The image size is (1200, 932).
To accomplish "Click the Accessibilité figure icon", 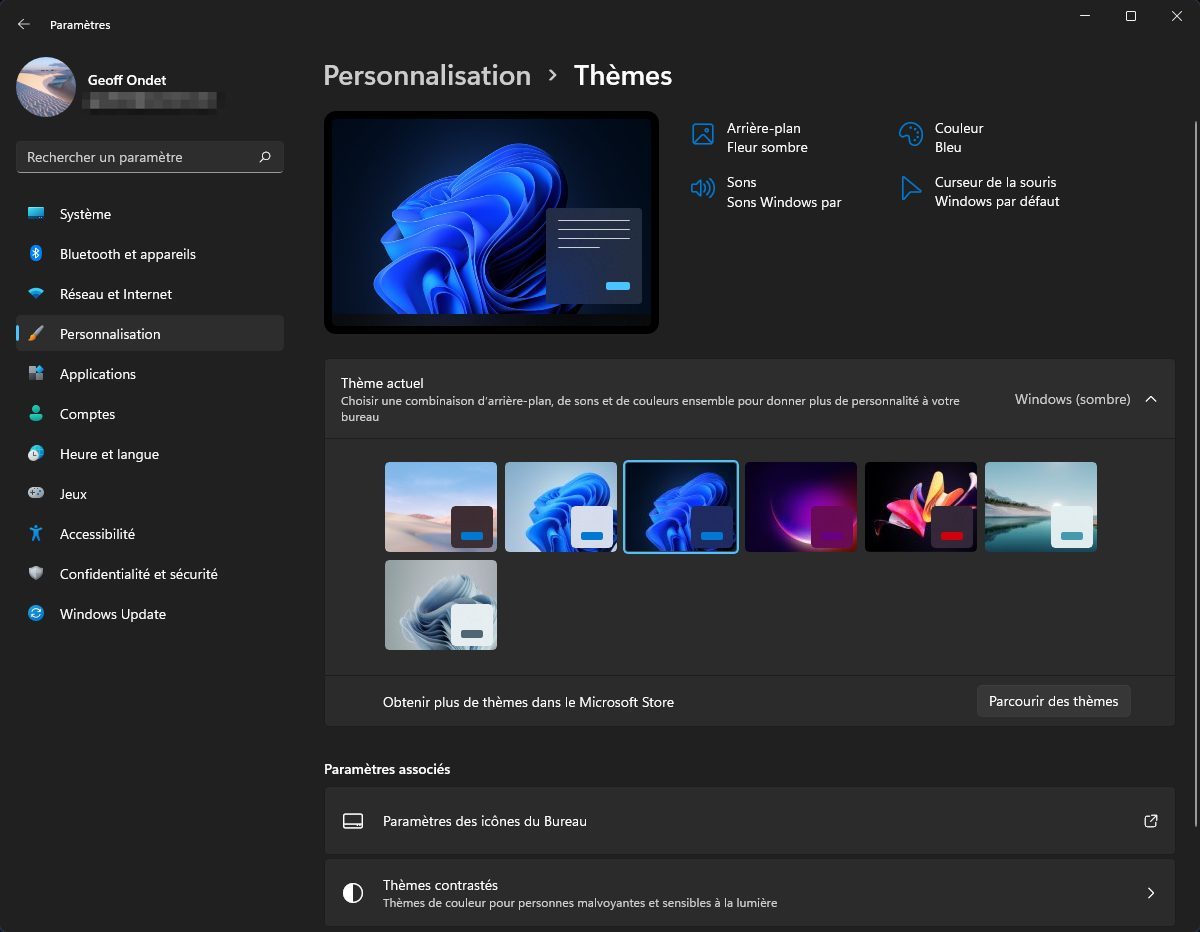I will click(x=36, y=534).
